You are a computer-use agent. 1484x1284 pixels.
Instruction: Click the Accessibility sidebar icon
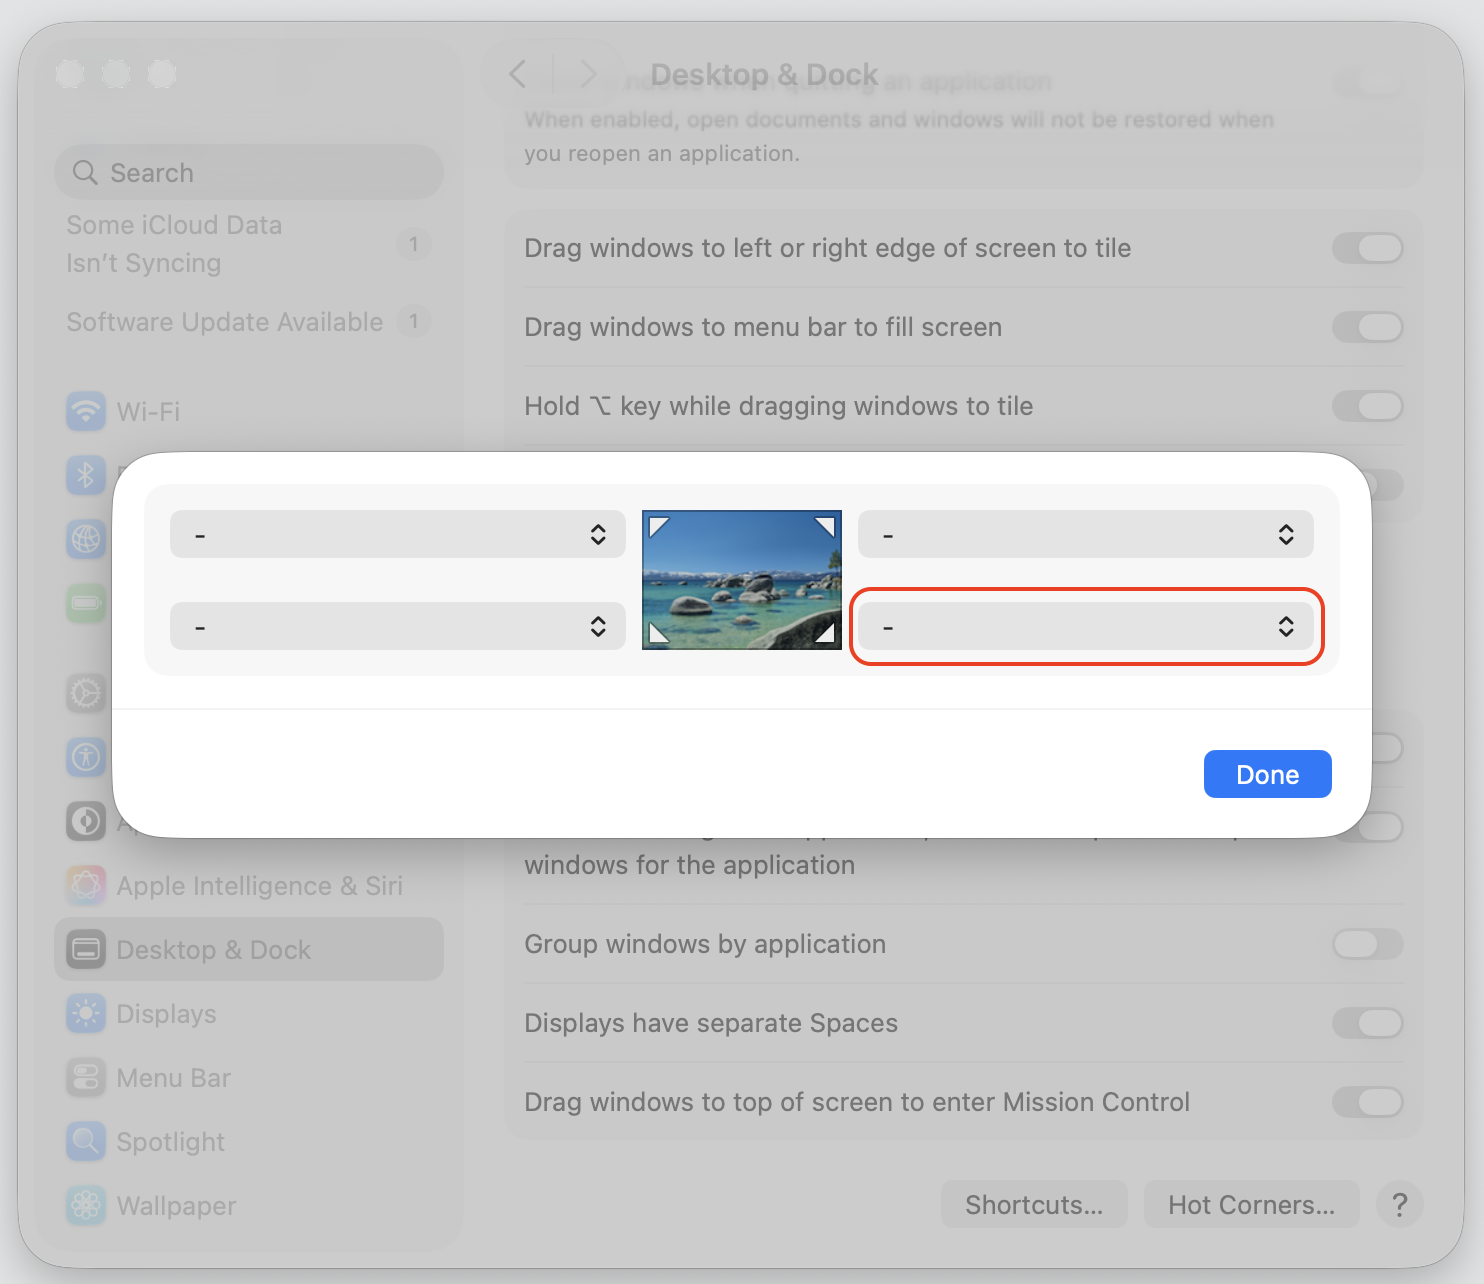(x=86, y=757)
